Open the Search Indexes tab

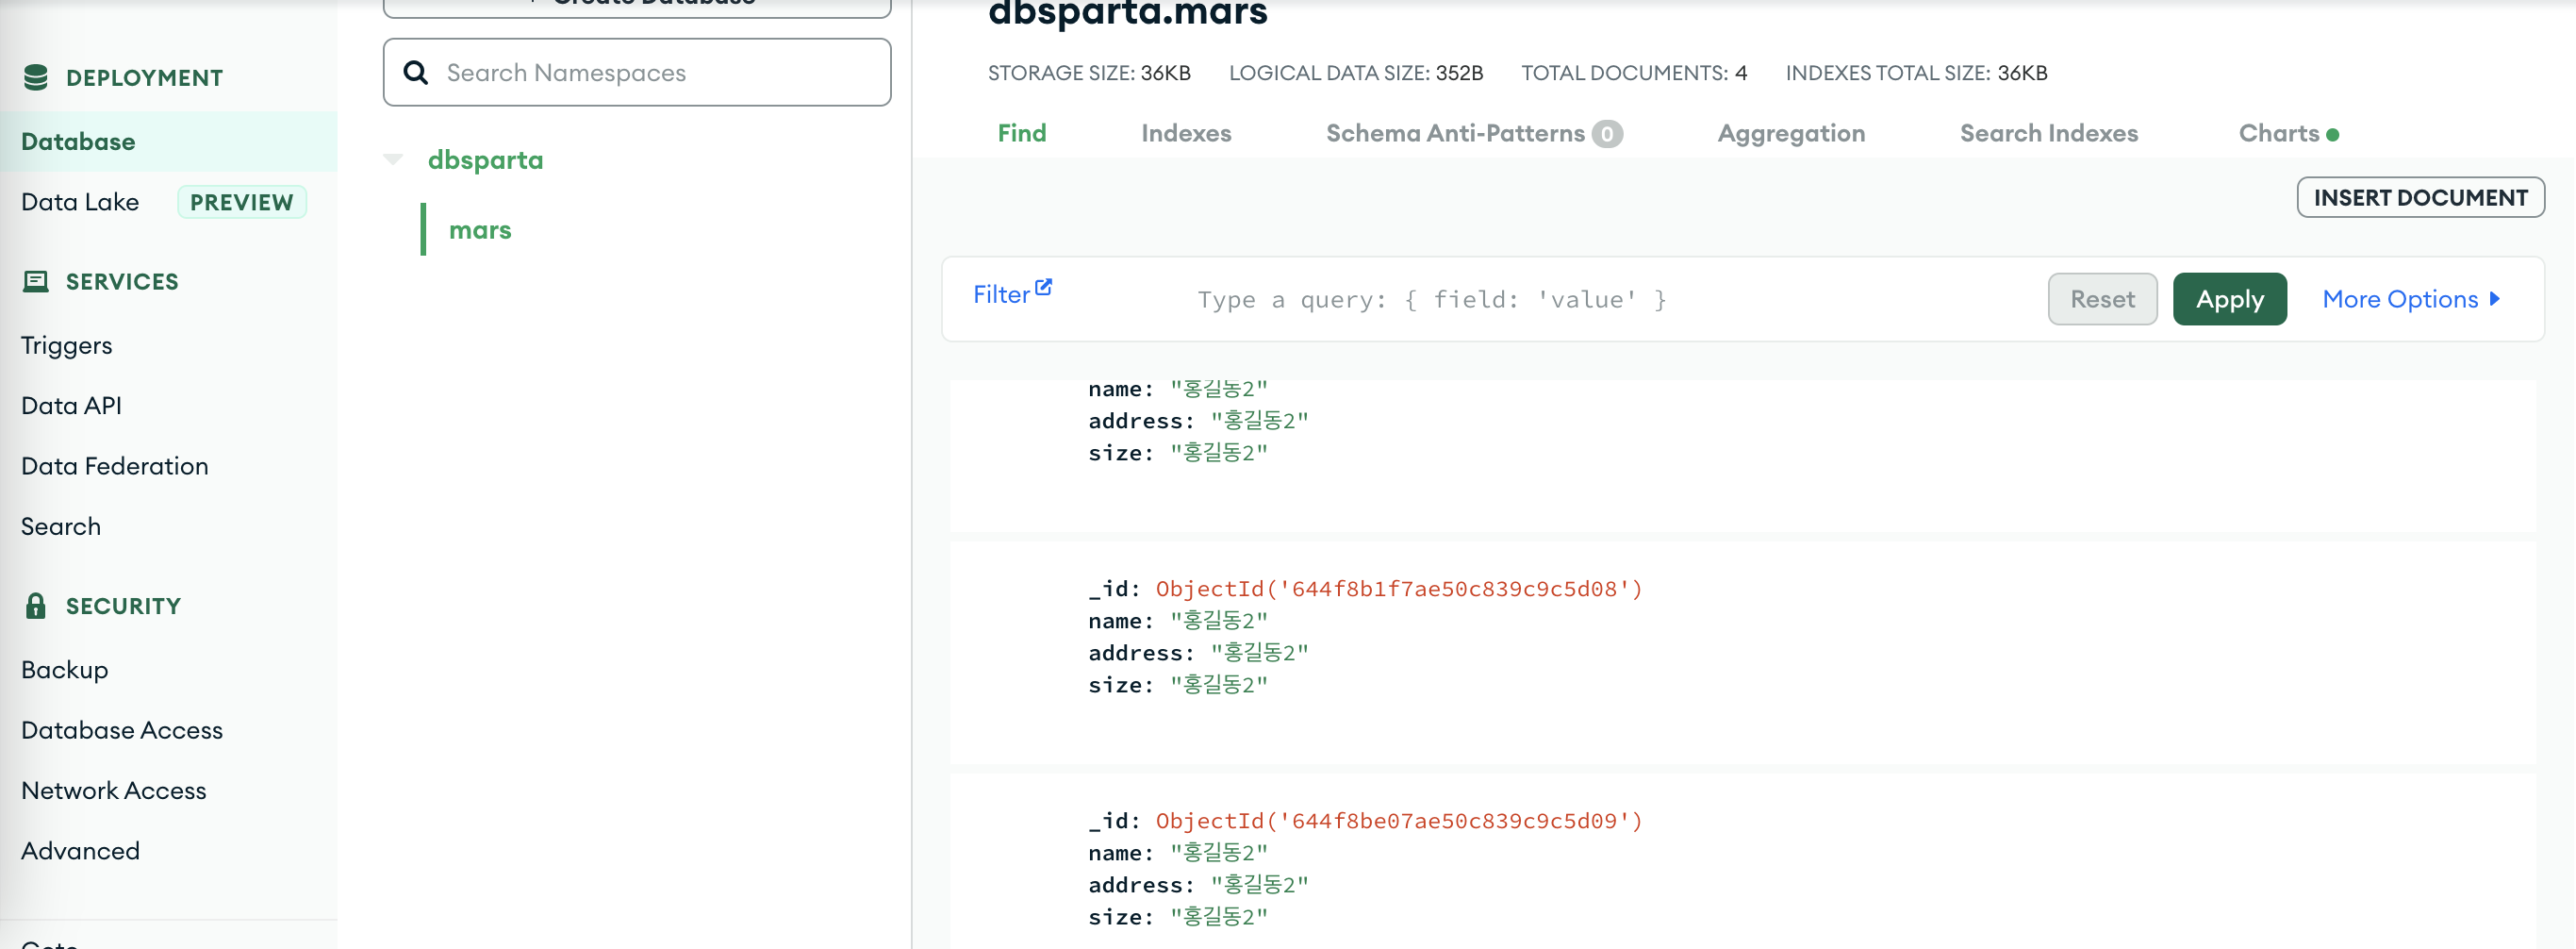2048,133
